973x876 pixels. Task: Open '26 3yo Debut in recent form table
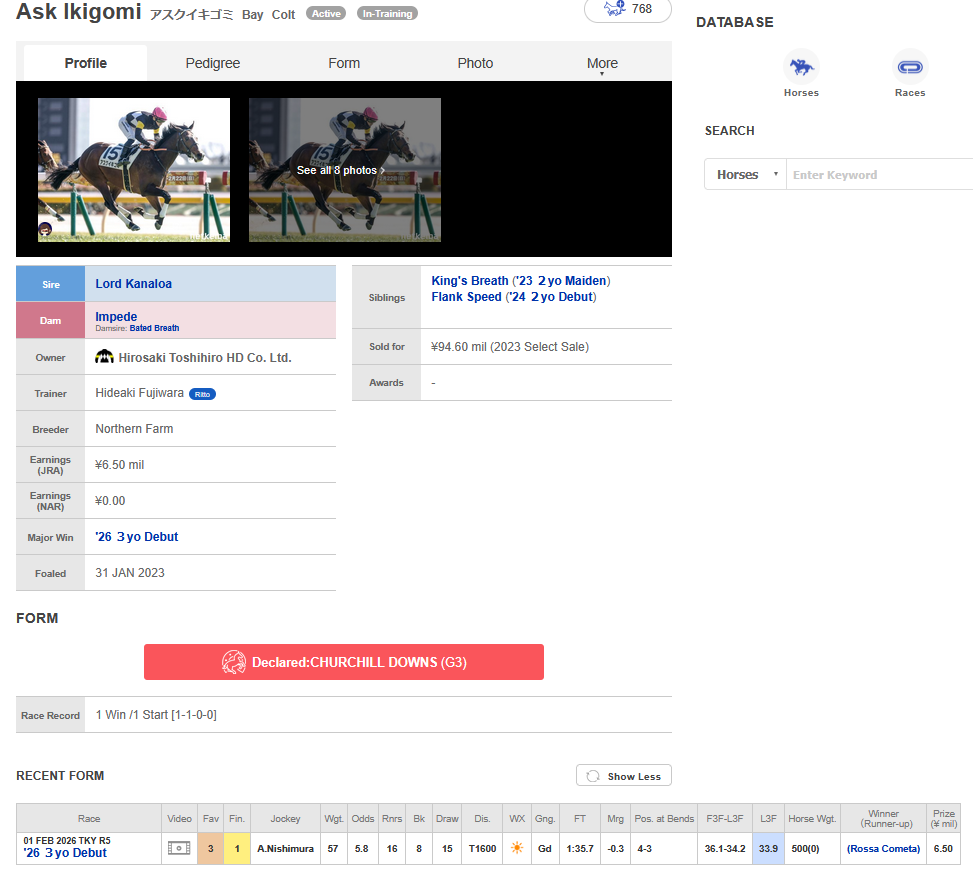(65, 853)
